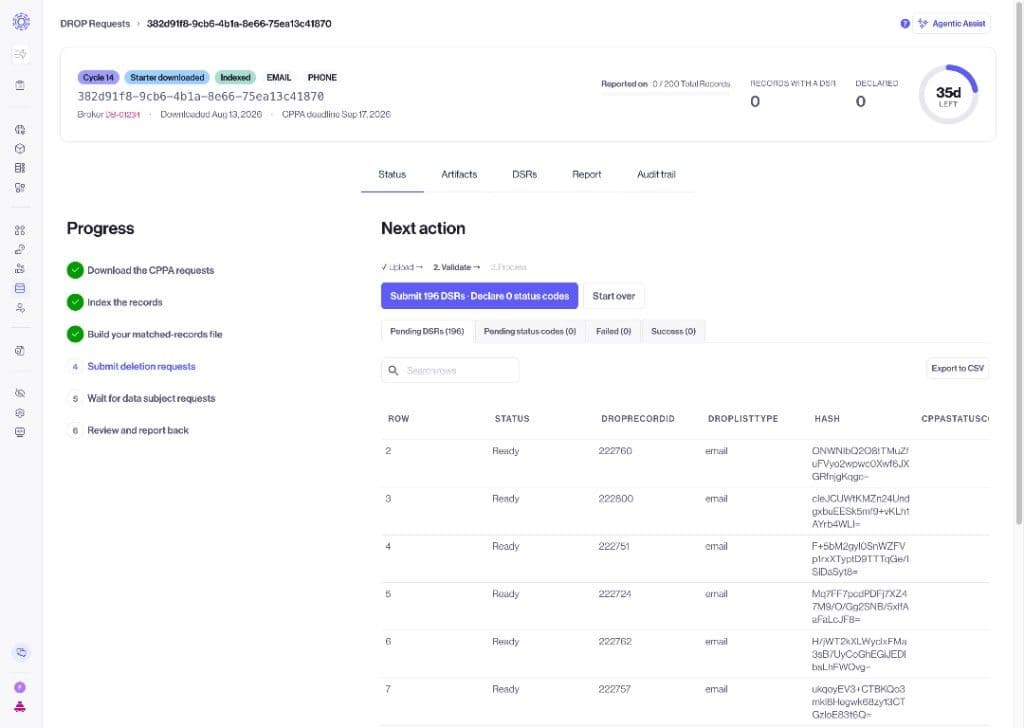Open the Broker ID link
Screen dimensions: 1024x728
(123, 114)
